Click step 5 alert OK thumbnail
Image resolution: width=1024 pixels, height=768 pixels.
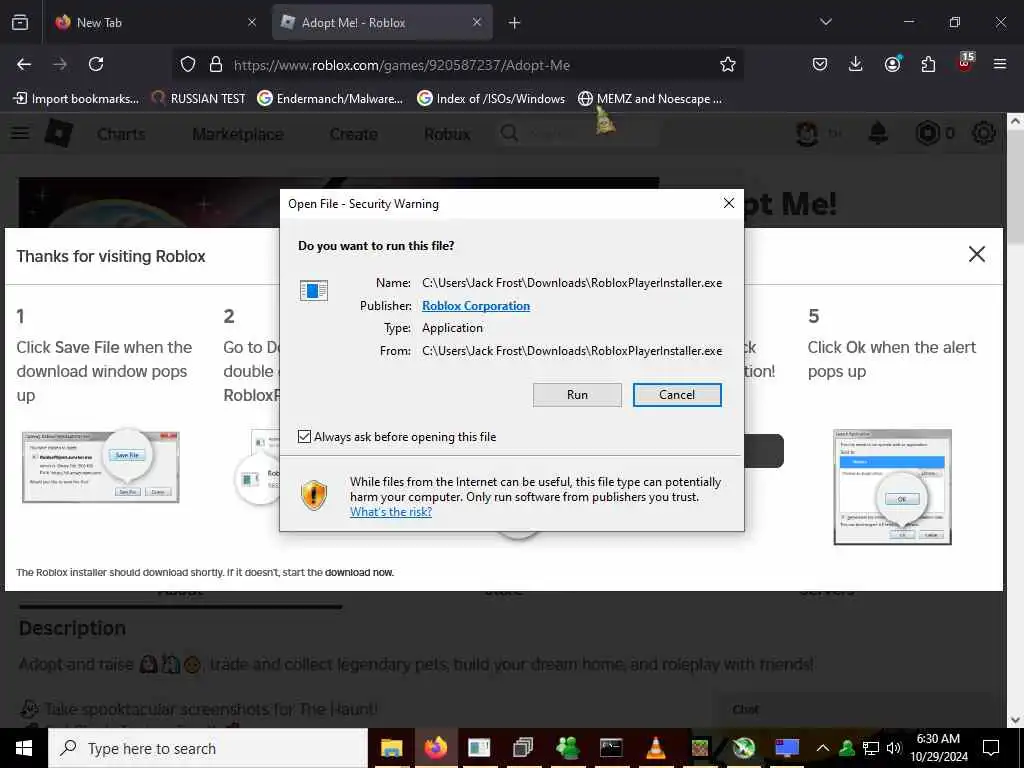tap(892, 487)
